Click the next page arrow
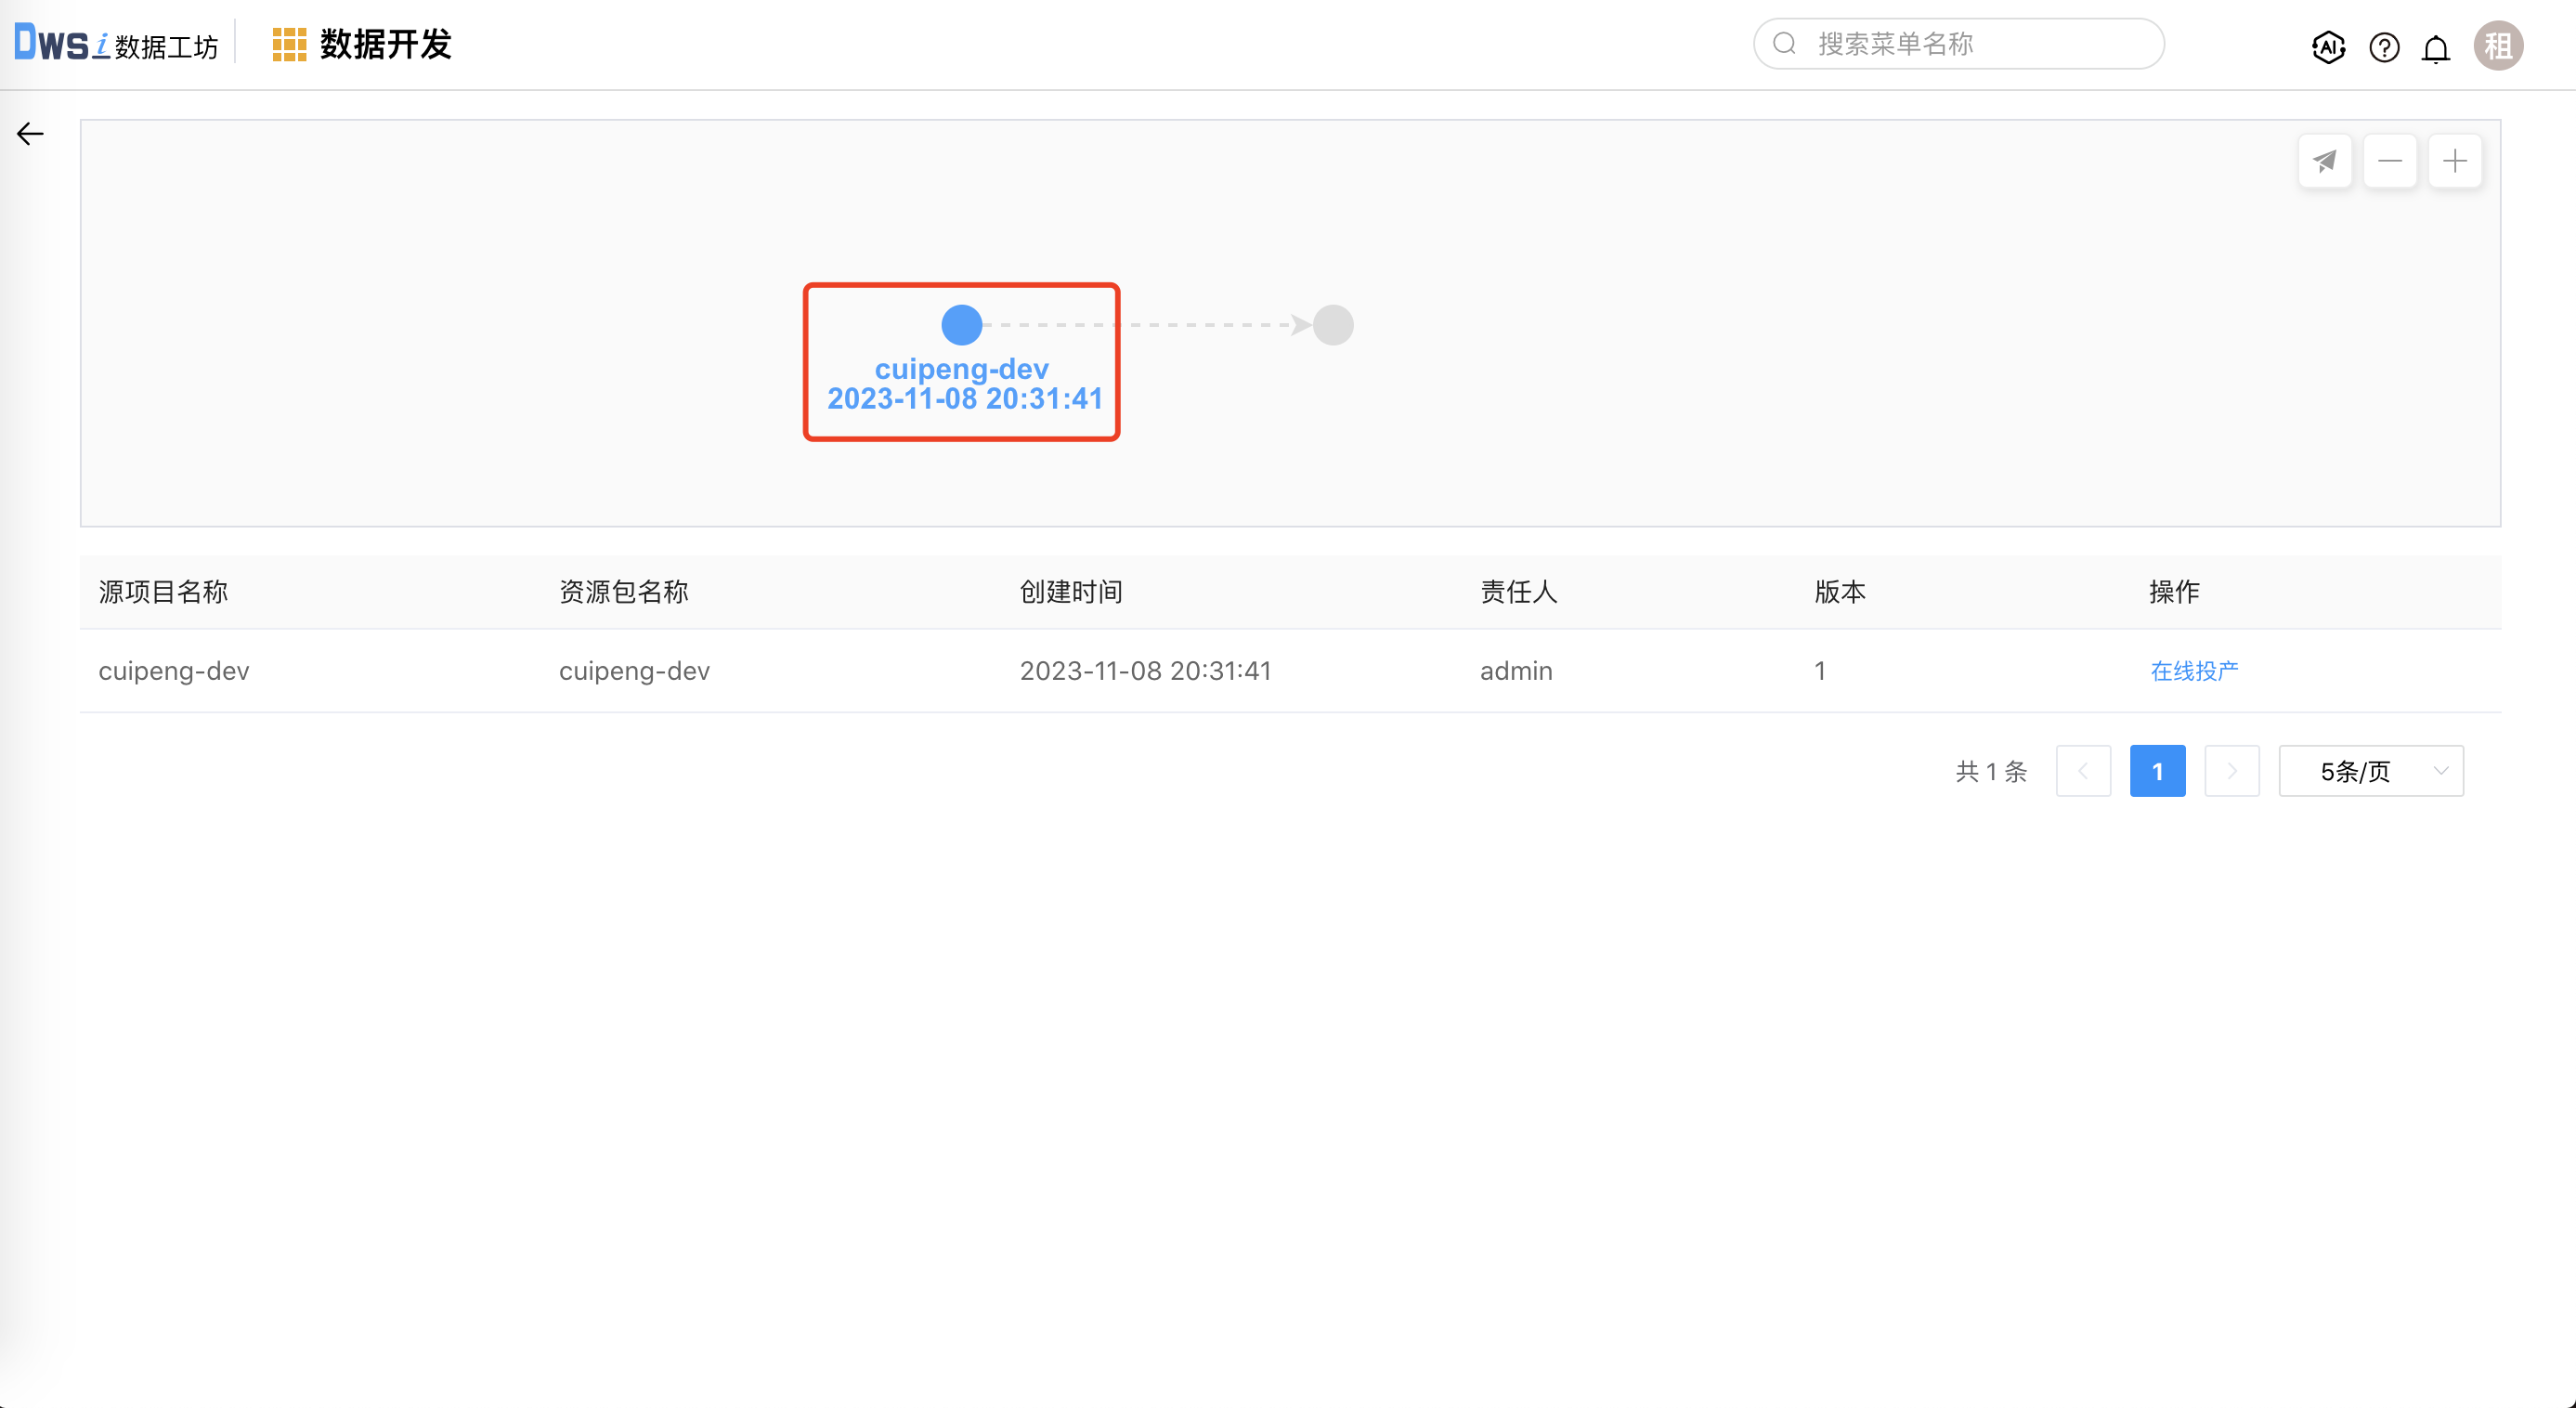 [2231, 771]
